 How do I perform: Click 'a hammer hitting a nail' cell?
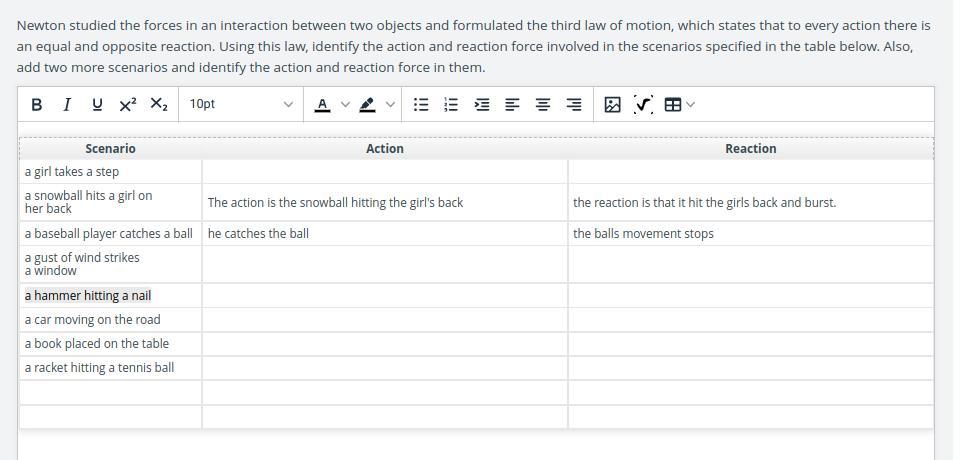pyautogui.click(x=110, y=295)
